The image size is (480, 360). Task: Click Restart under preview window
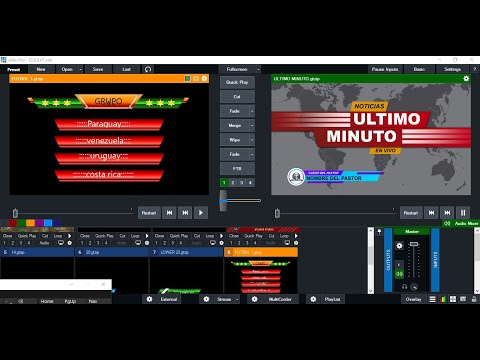(149, 213)
